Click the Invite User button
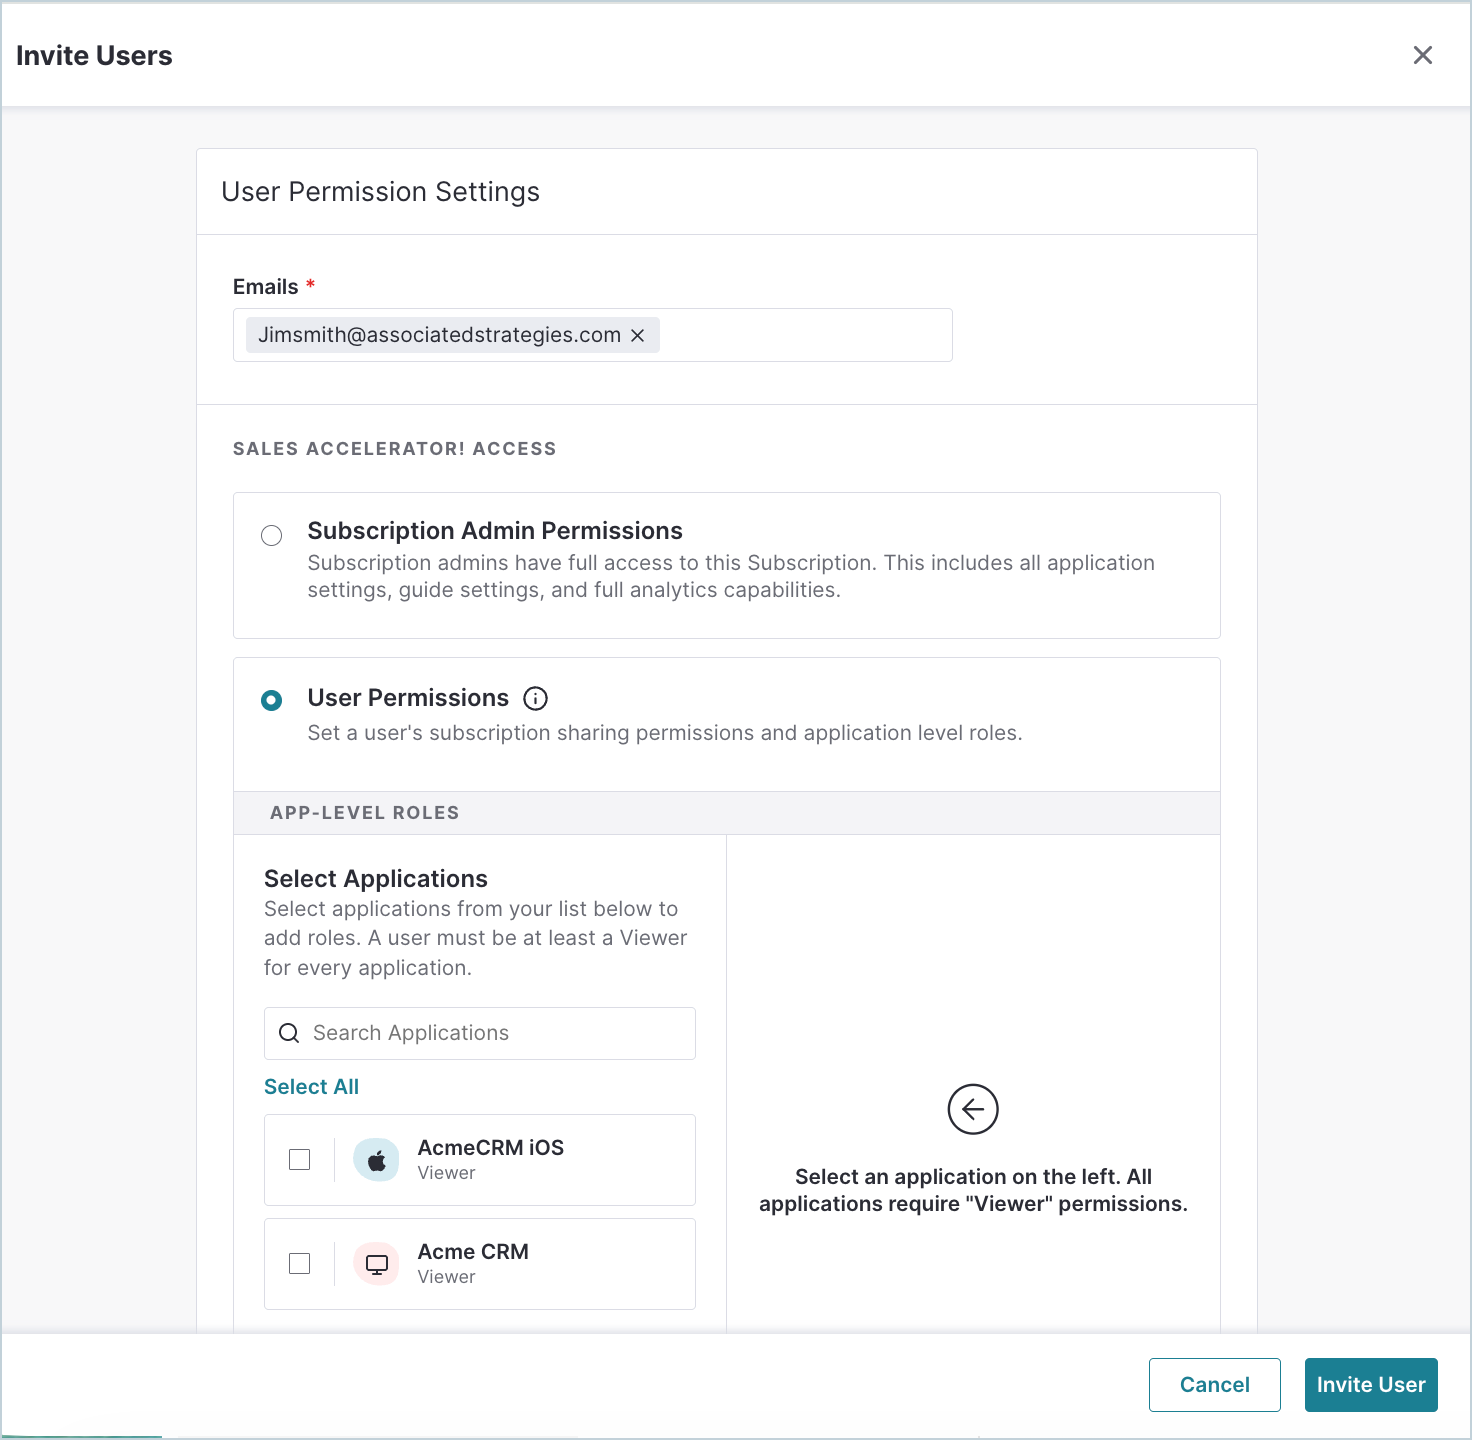Screen dimensions: 1472x1440 click(x=1371, y=1385)
